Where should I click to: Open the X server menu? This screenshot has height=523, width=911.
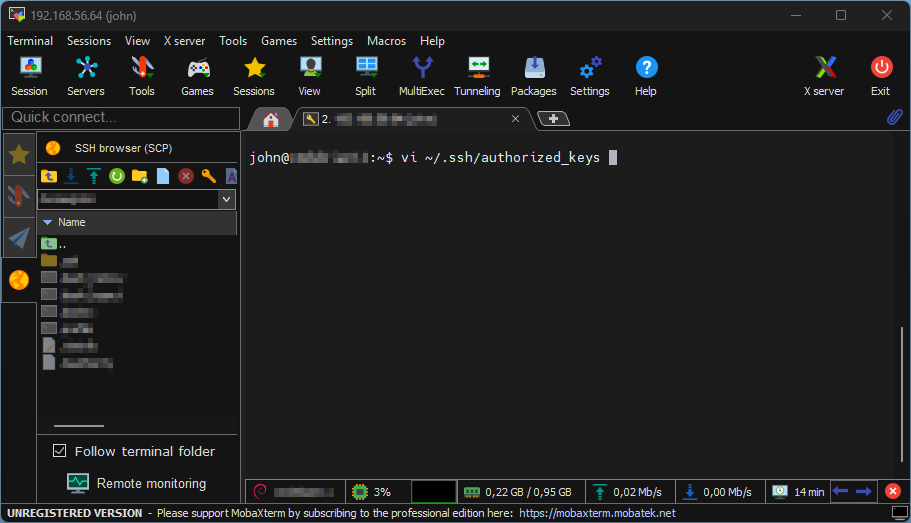[184, 41]
